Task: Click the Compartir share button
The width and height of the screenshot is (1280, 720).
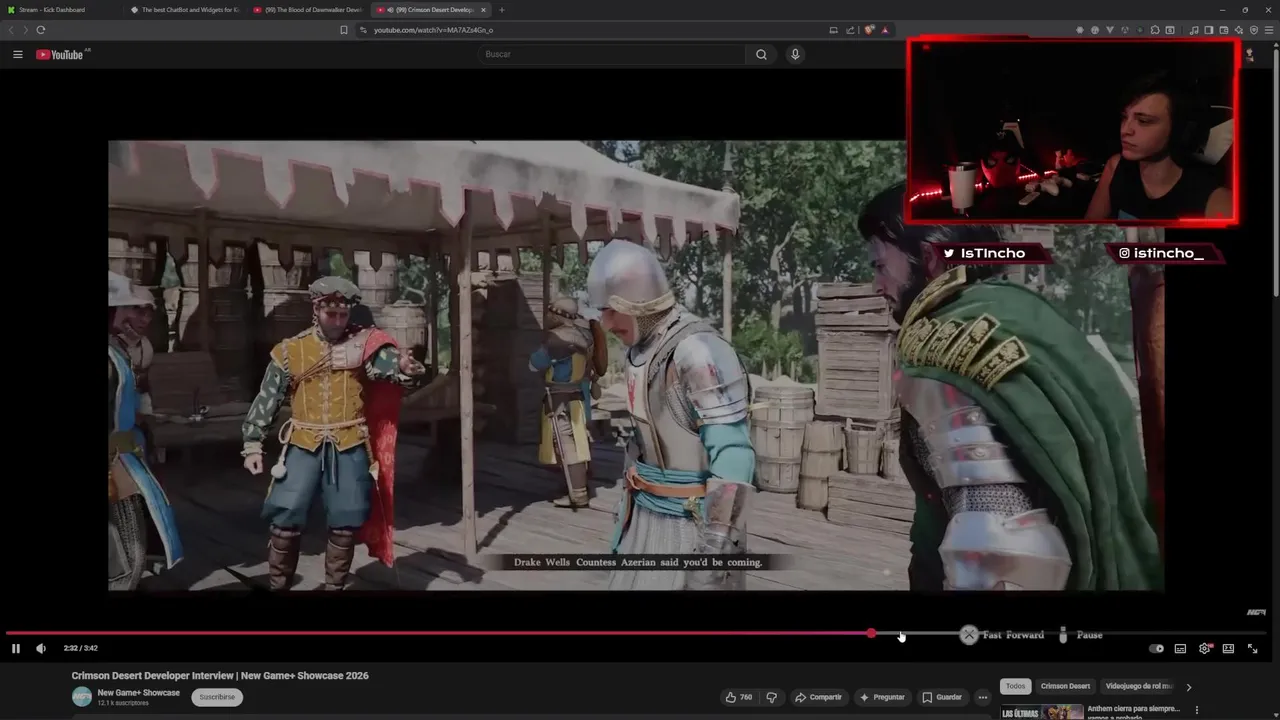Action: coord(818,697)
